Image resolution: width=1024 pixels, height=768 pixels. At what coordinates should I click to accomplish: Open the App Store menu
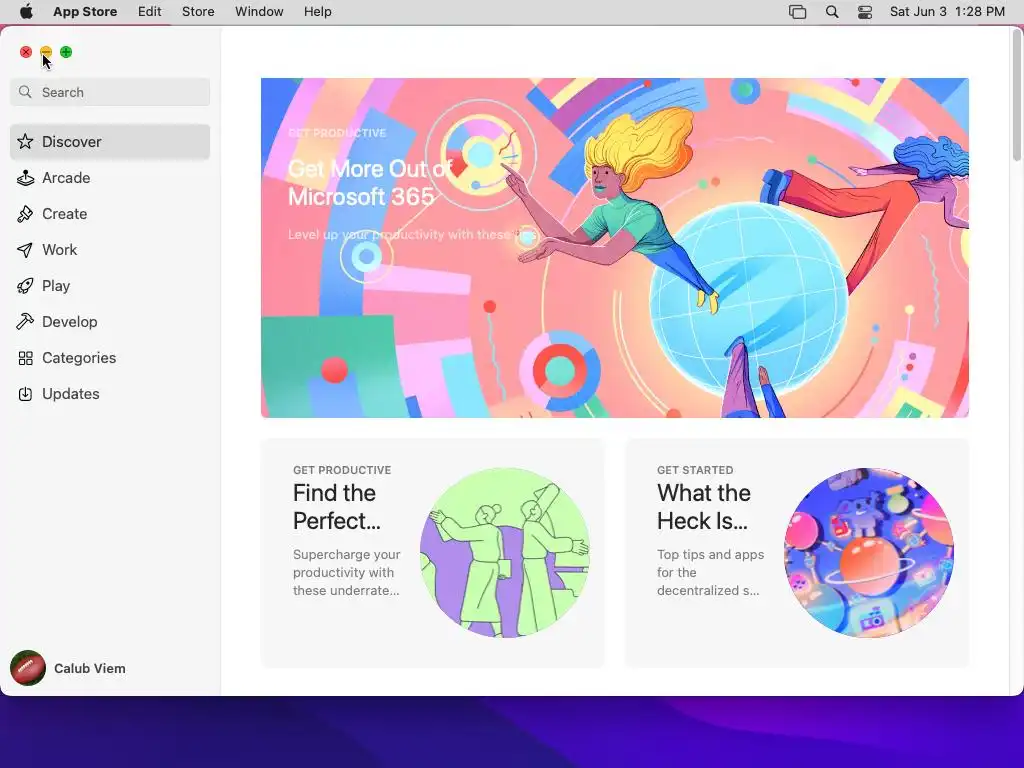pyautogui.click(x=85, y=12)
